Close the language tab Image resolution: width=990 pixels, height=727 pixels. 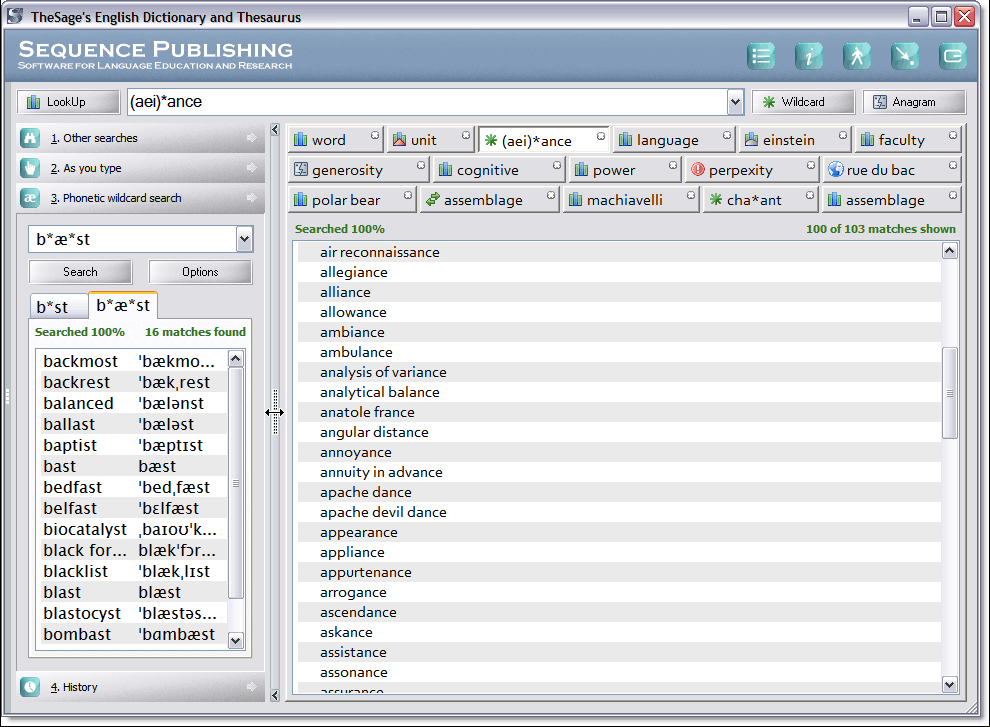(x=727, y=135)
